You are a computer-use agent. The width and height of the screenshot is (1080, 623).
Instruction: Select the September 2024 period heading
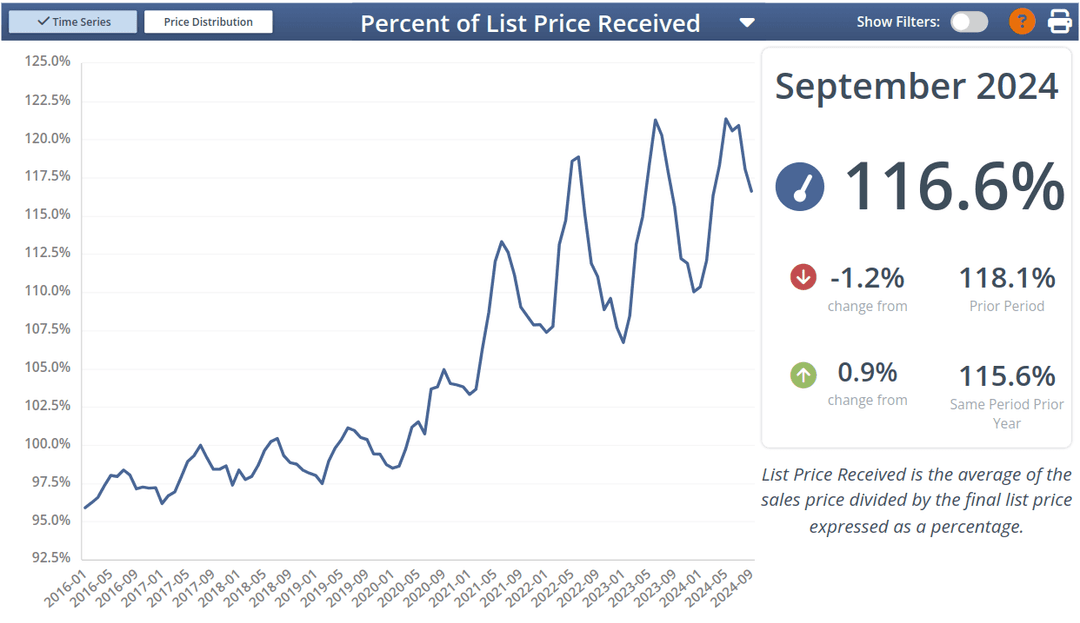coord(916,86)
